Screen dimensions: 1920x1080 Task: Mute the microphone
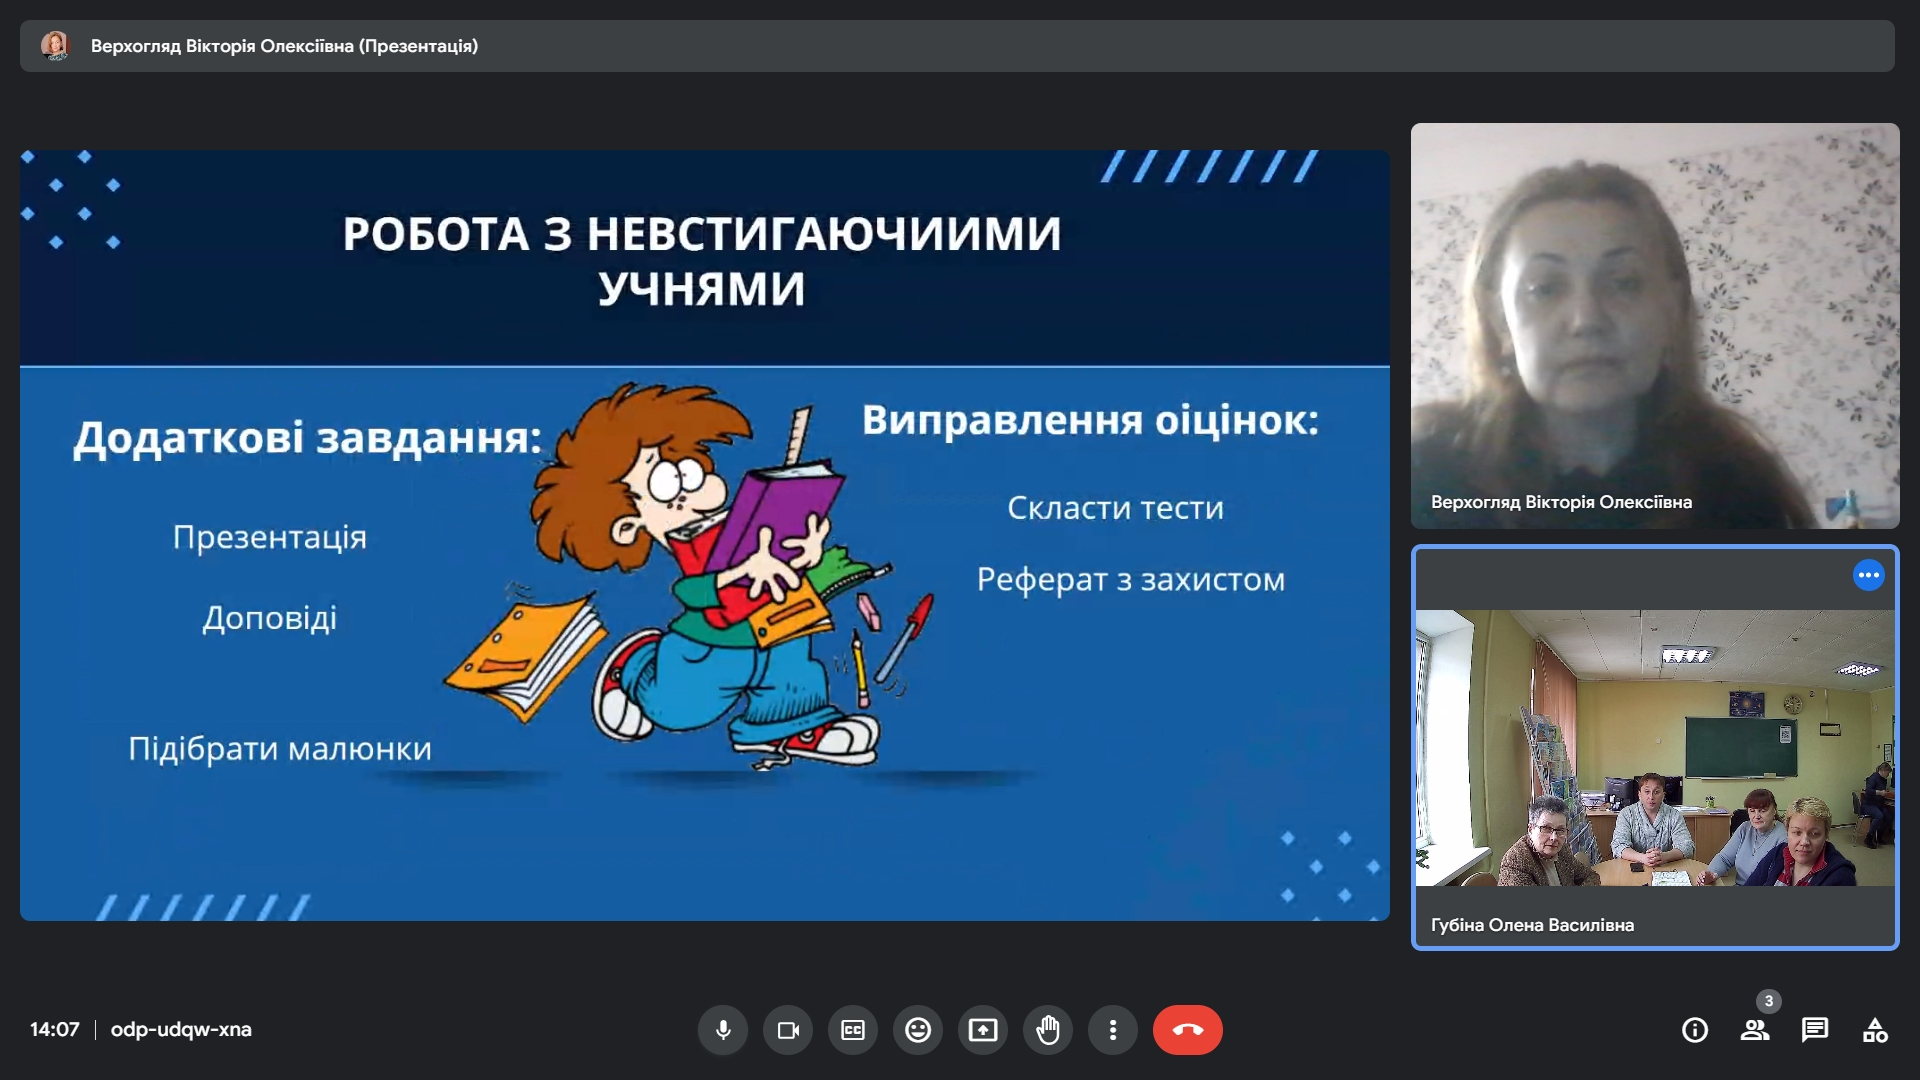pyautogui.click(x=723, y=1030)
